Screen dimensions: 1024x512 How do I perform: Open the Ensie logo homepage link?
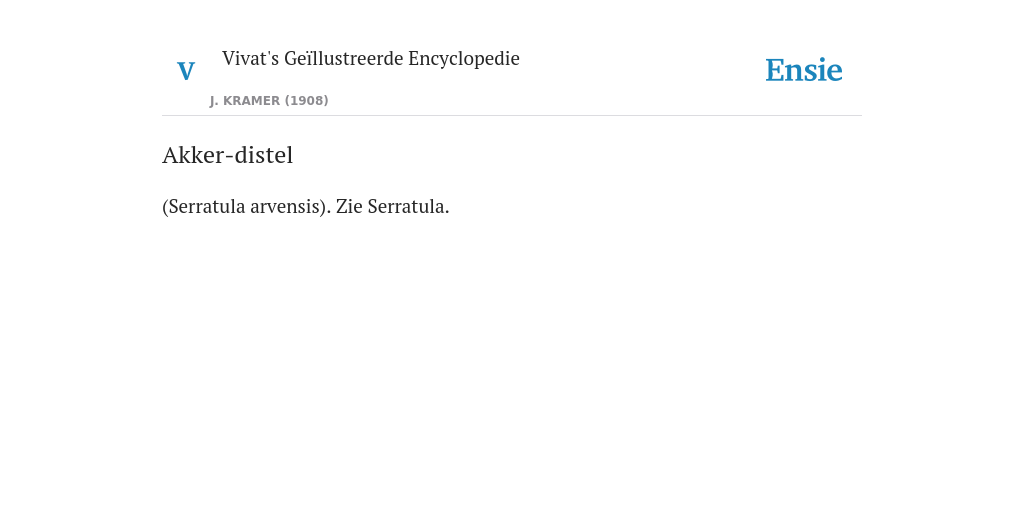point(803,71)
